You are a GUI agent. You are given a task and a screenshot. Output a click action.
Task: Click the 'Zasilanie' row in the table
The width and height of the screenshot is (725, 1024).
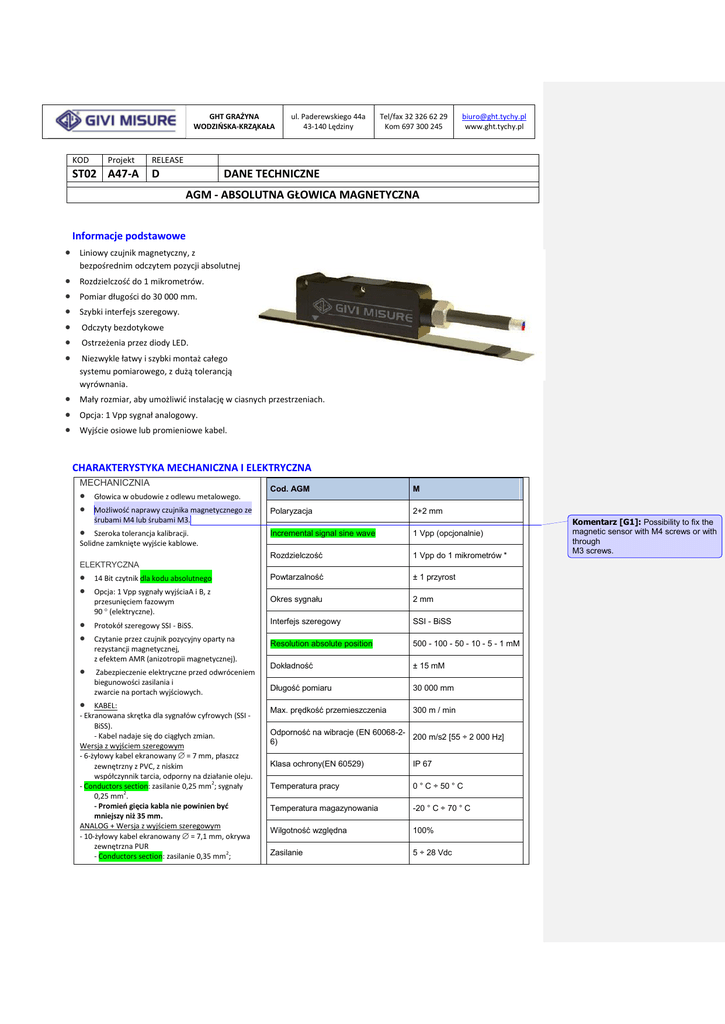coord(287,852)
